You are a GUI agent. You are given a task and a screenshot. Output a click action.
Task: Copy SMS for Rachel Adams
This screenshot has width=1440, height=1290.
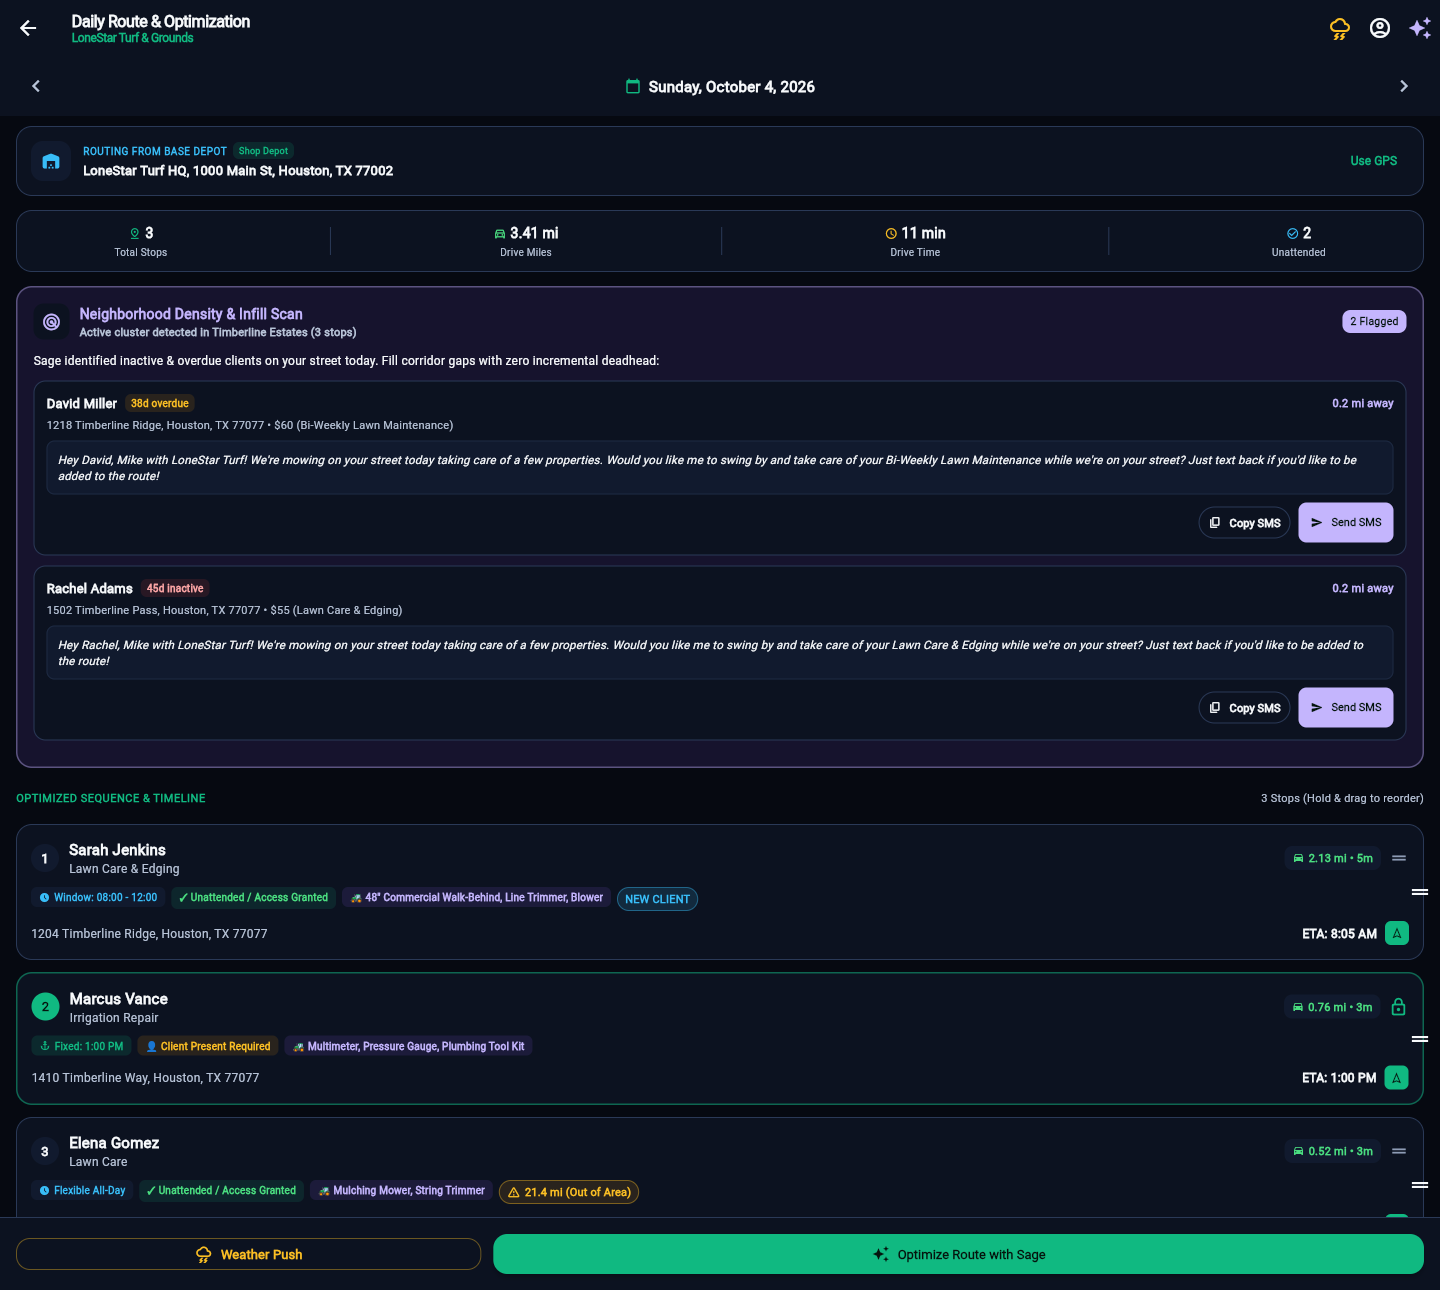point(1245,708)
